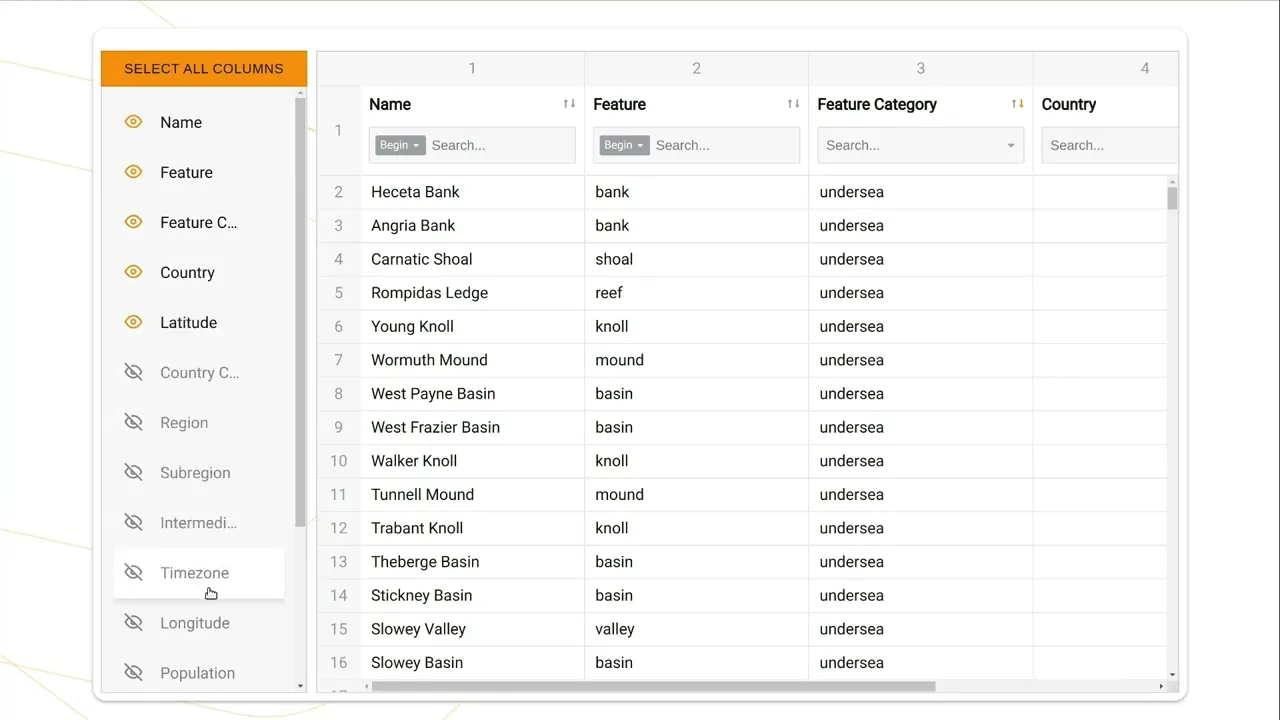Open the Begin filter dropdown for Feature
The height and width of the screenshot is (720, 1280).
click(624, 145)
